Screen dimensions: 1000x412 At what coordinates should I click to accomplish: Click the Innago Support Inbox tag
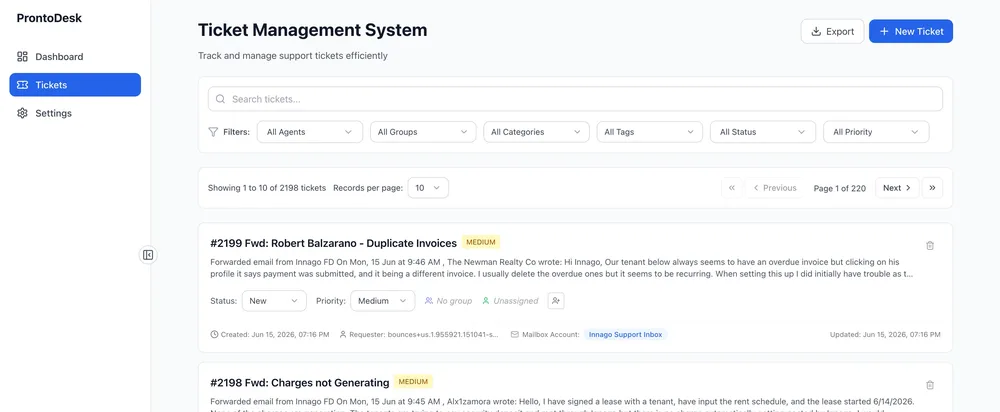coord(625,334)
